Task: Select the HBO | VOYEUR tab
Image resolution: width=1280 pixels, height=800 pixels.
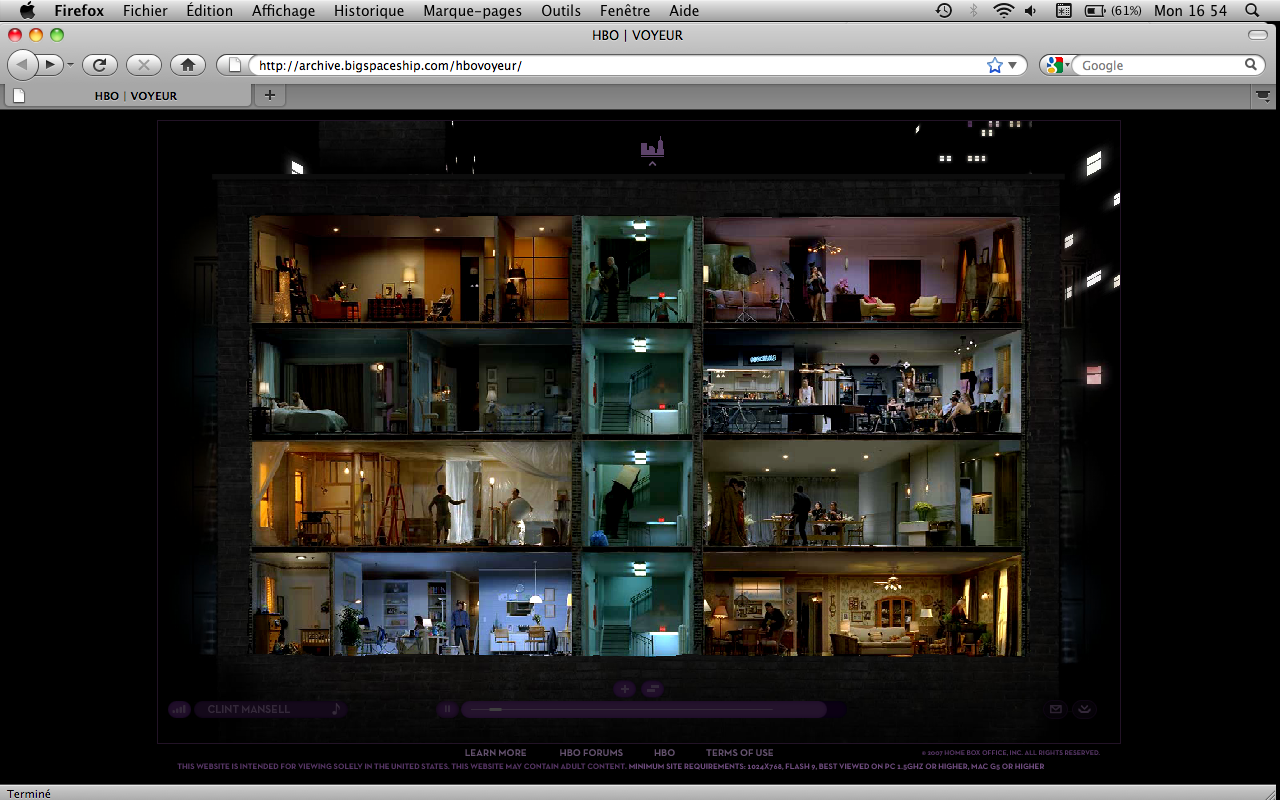Action: click(x=128, y=96)
